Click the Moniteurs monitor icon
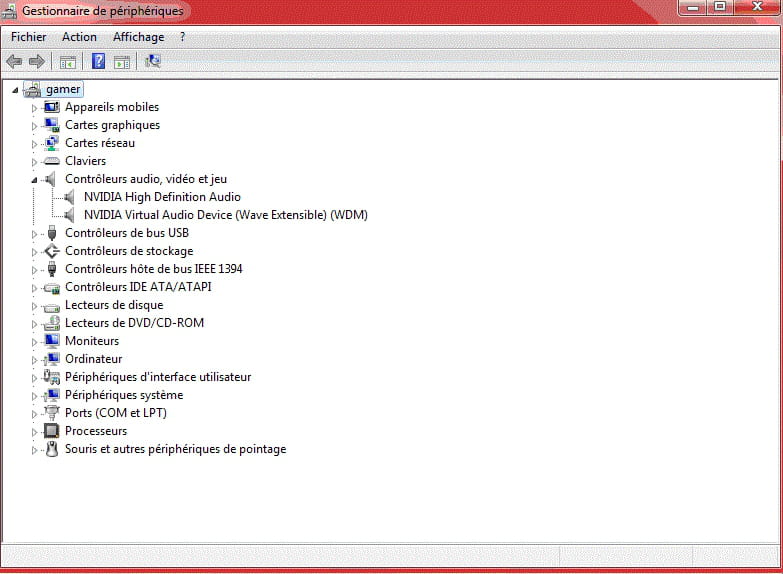Image resolution: width=783 pixels, height=574 pixels. click(51, 341)
